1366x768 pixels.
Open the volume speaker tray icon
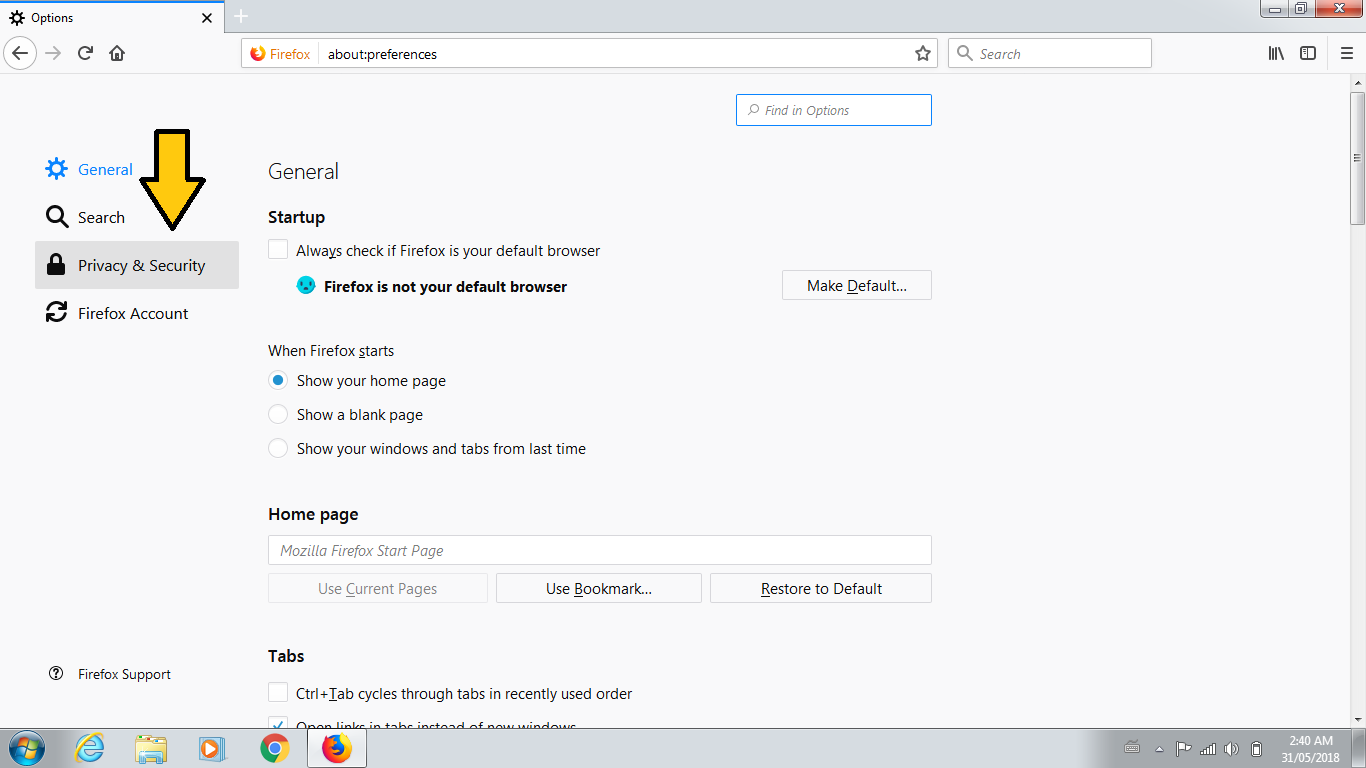[x=1232, y=748]
